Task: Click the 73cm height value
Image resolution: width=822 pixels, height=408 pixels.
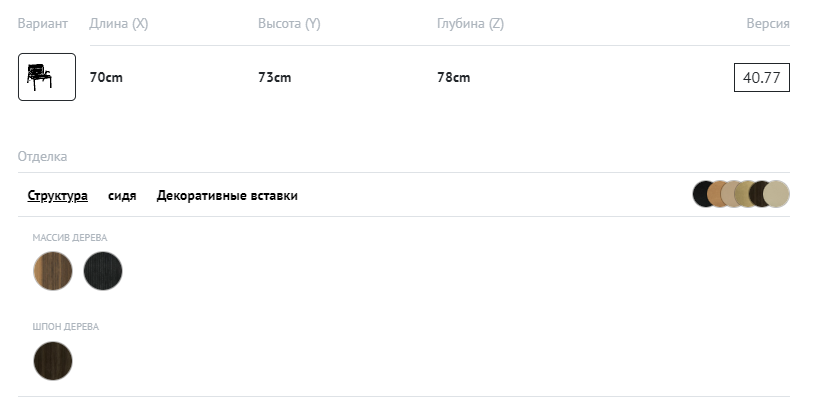Action: click(274, 77)
